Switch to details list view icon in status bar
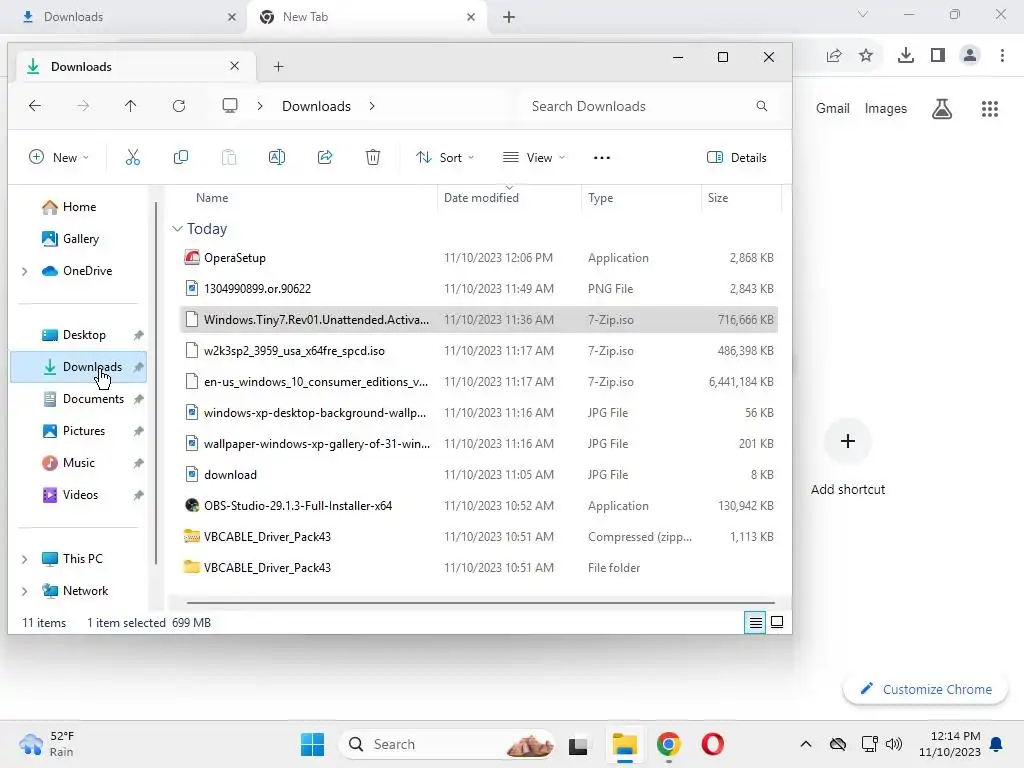The height and width of the screenshot is (768, 1024). coord(755,622)
